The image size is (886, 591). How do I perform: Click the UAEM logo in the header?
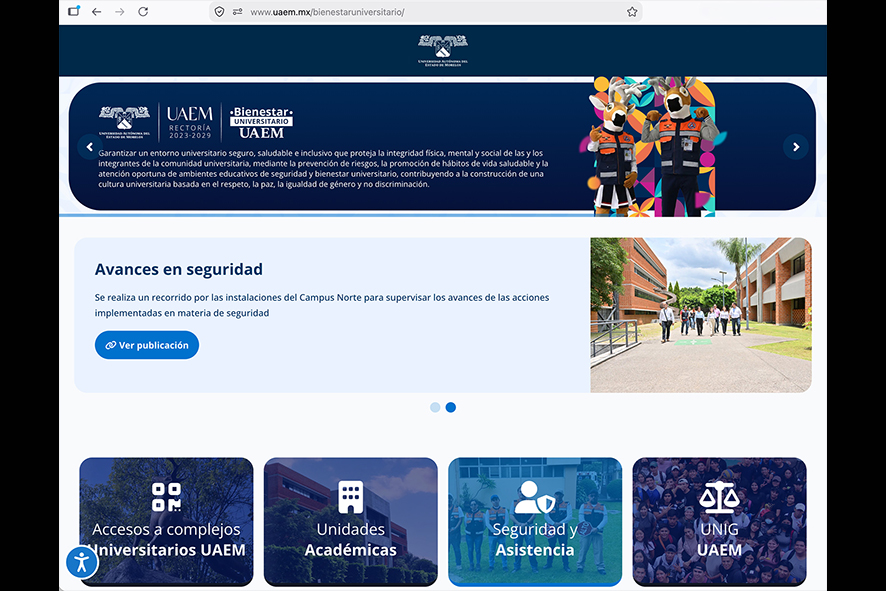tap(443, 51)
